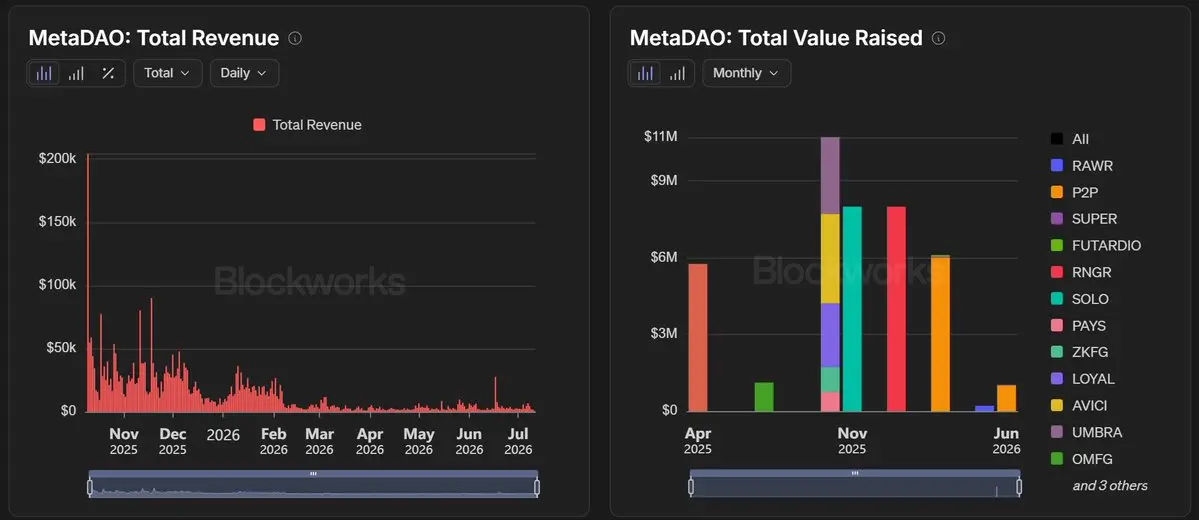
Task: Toggle percentage view icon in Total Revenue
Action: pos(108,73)
